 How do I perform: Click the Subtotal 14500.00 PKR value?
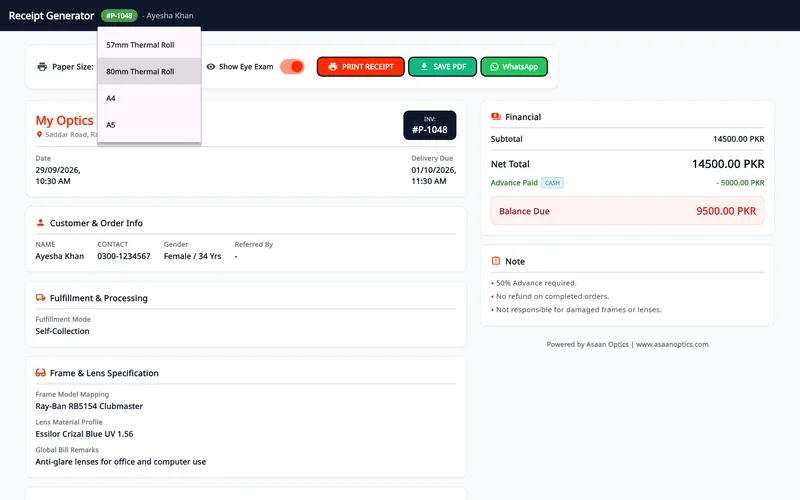point(739,139)
